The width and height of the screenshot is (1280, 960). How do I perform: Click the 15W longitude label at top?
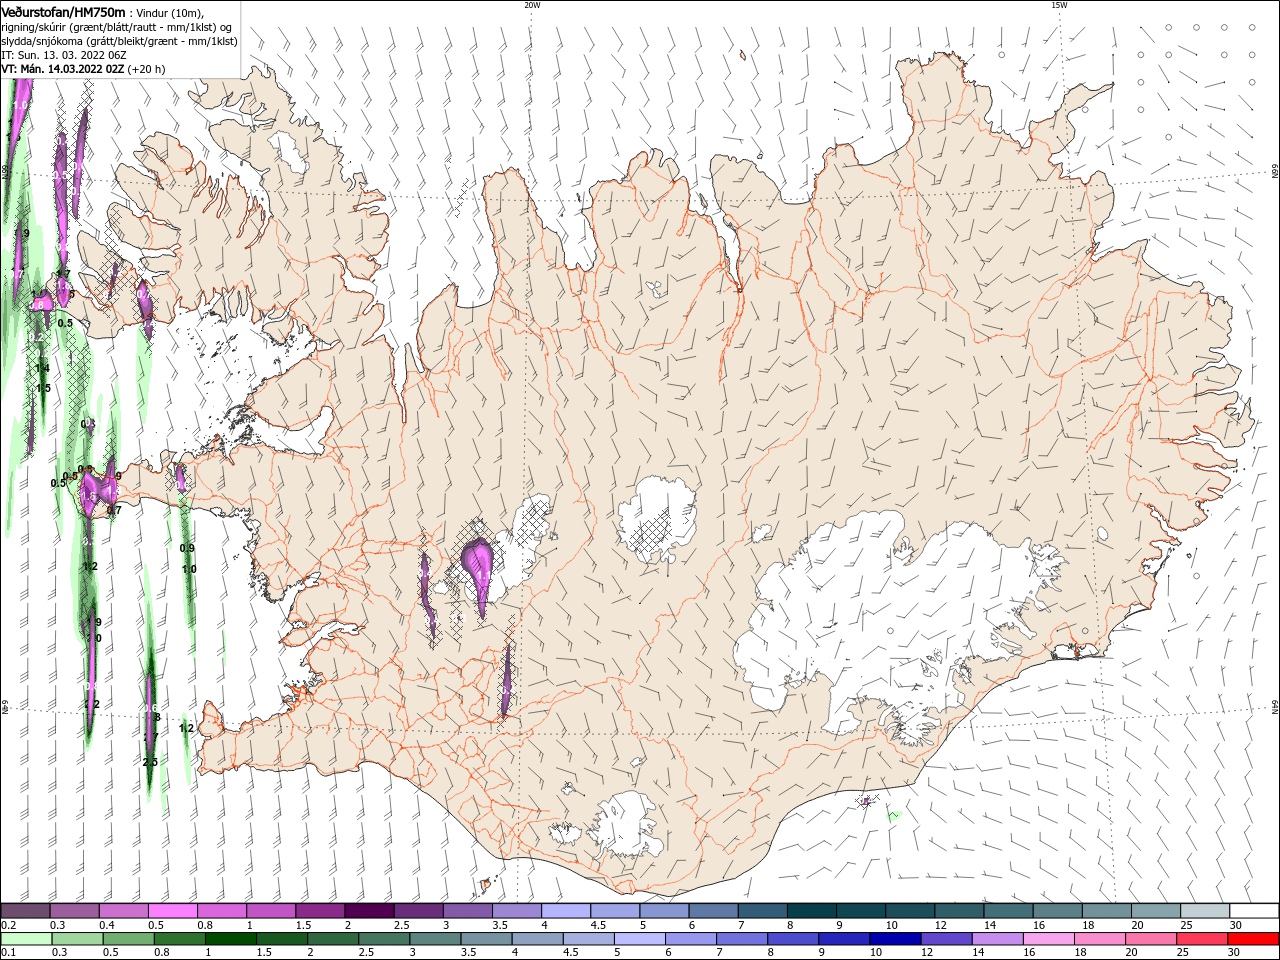[x=1059, y=5]
